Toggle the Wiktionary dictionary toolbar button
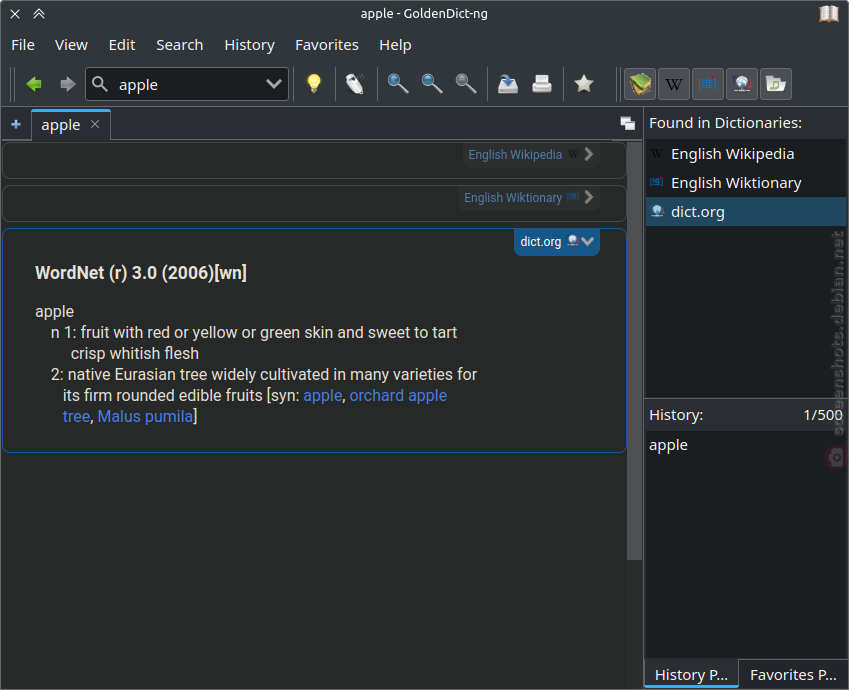Screen dimensions: 849x690 coord(708,84)
